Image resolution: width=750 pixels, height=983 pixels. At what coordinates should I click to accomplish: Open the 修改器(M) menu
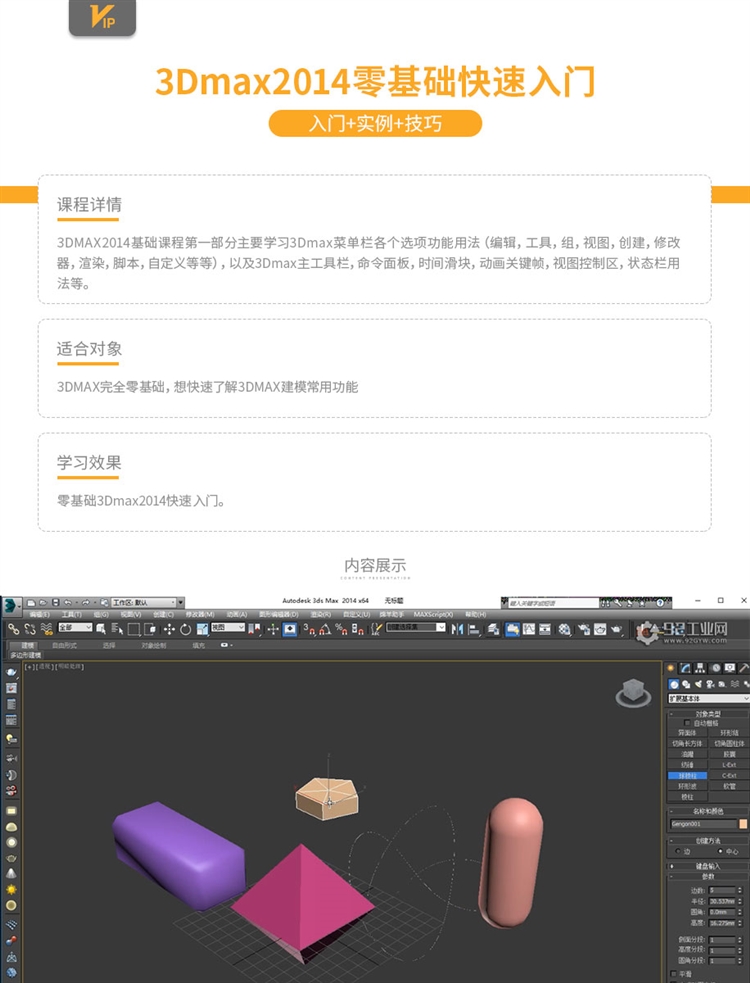point(199,614)
